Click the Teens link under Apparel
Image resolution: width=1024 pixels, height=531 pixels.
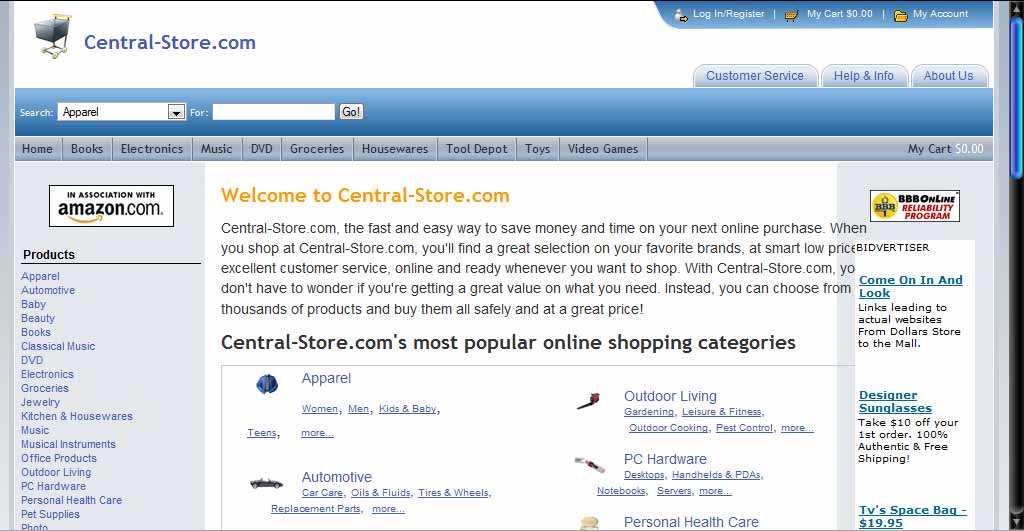pyautogui.click(x=262, y=433)
